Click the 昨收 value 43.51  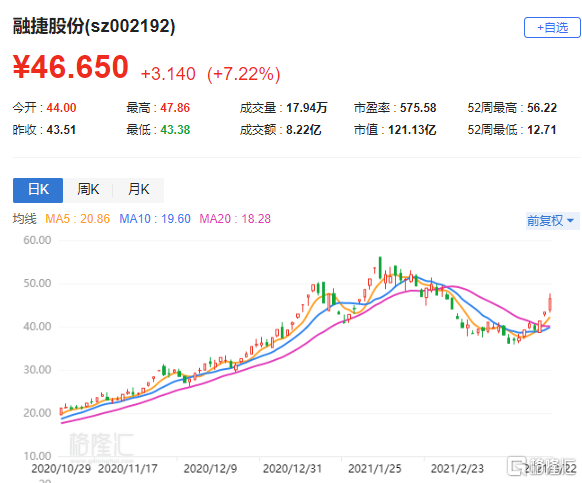pos(61,130)
